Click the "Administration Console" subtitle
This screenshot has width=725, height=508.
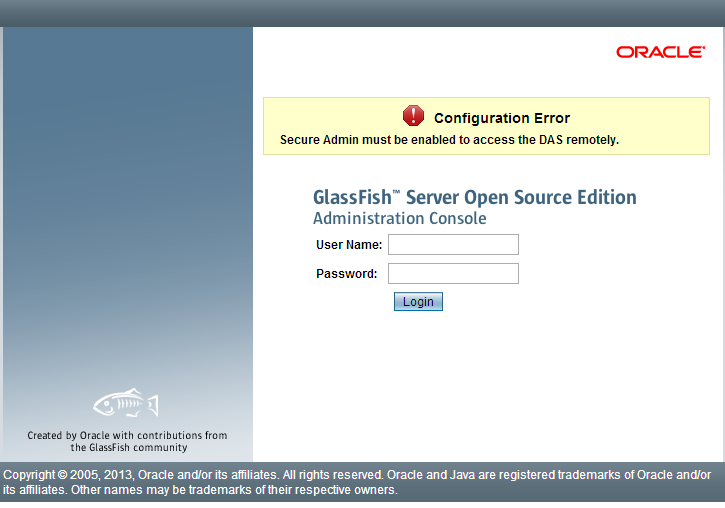point(399,218)
